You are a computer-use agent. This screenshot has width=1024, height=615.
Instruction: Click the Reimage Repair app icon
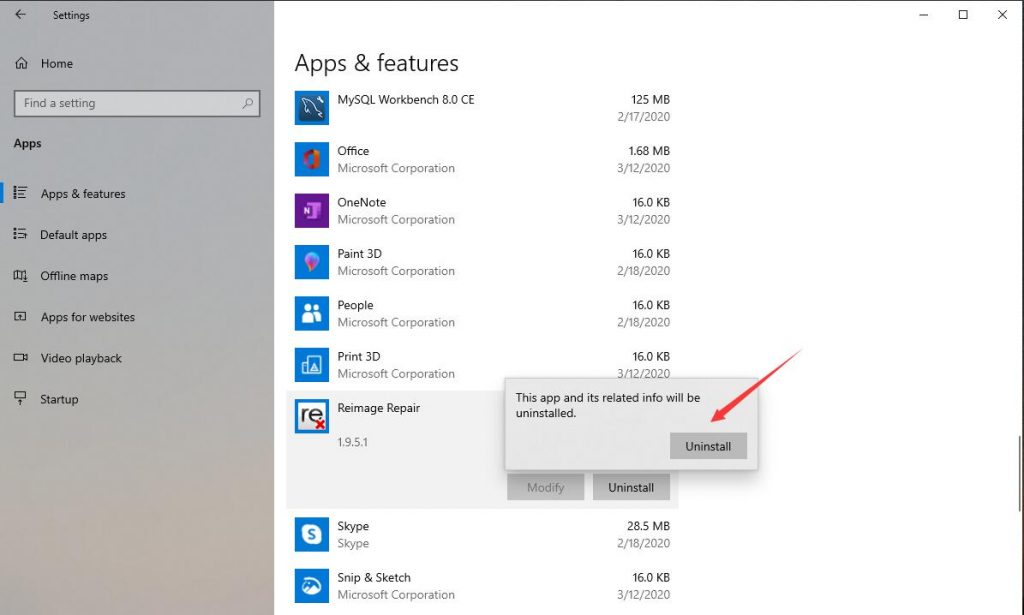point(312,416)
